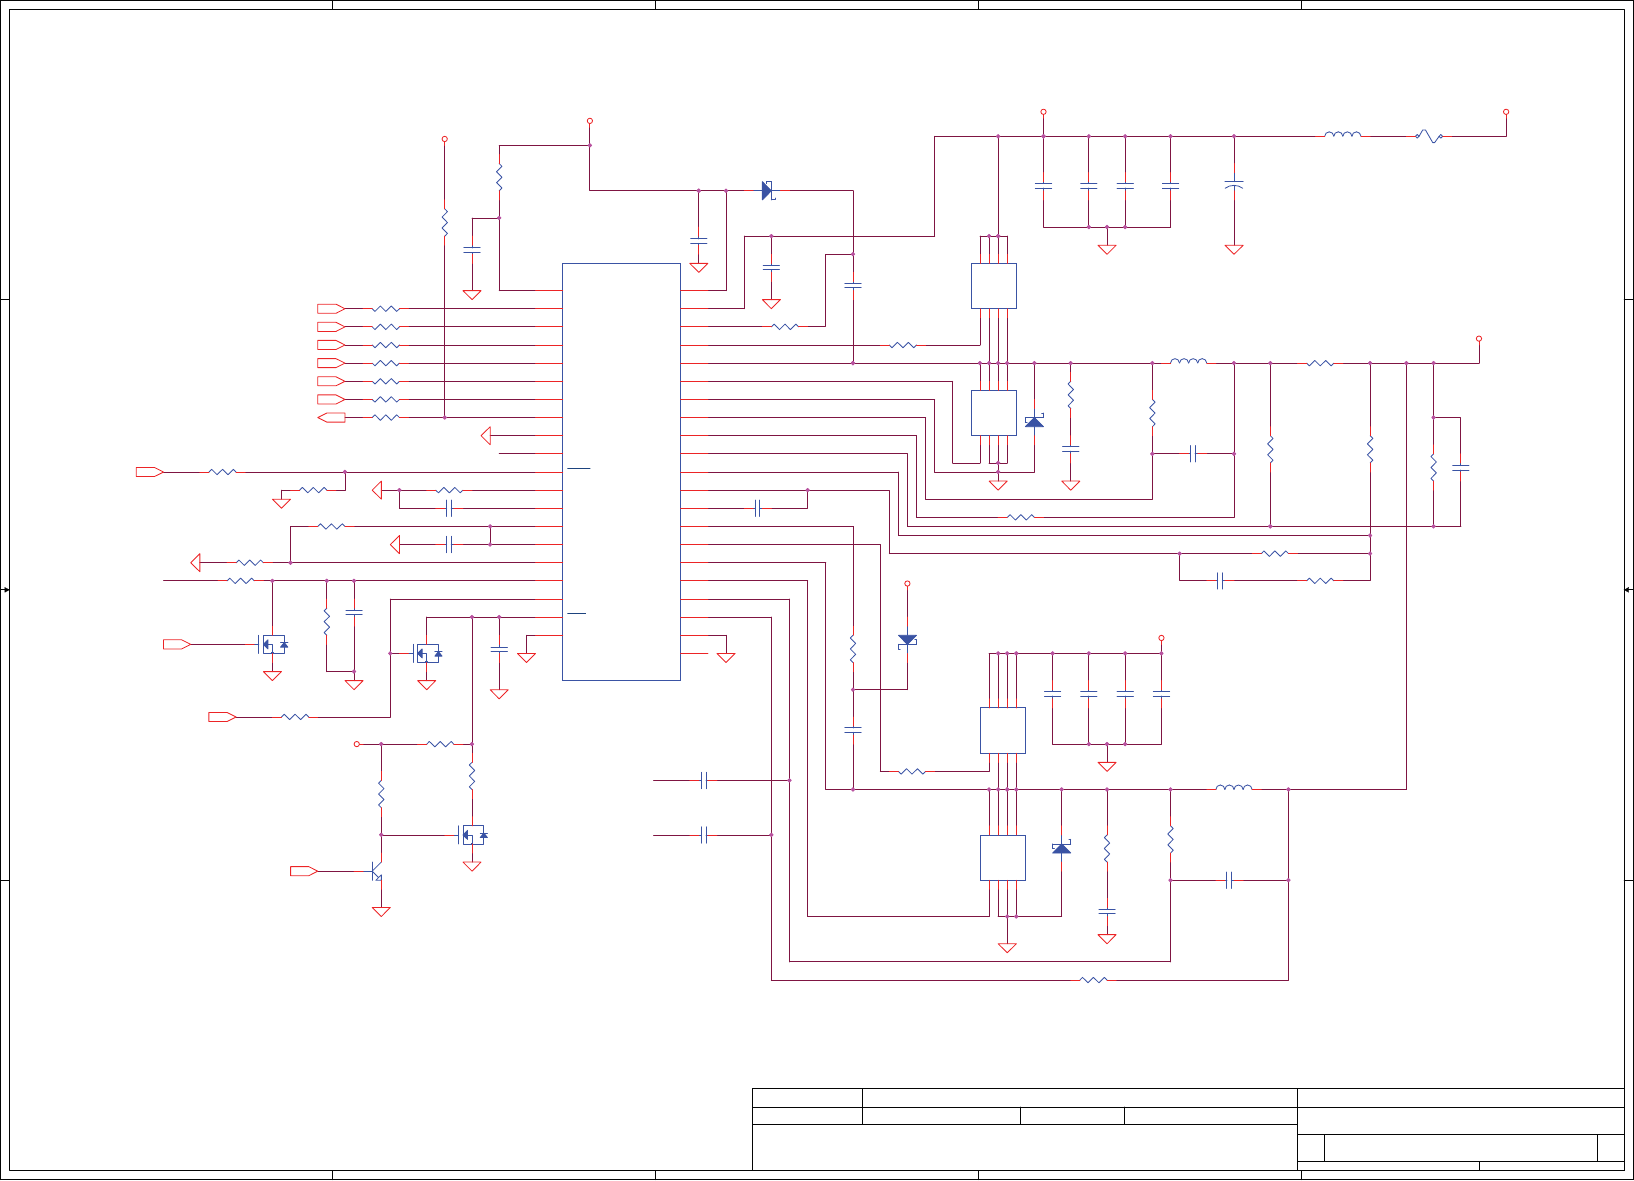Click the NPN transistor symbol

pyautogui.click(x=377, y=872)
